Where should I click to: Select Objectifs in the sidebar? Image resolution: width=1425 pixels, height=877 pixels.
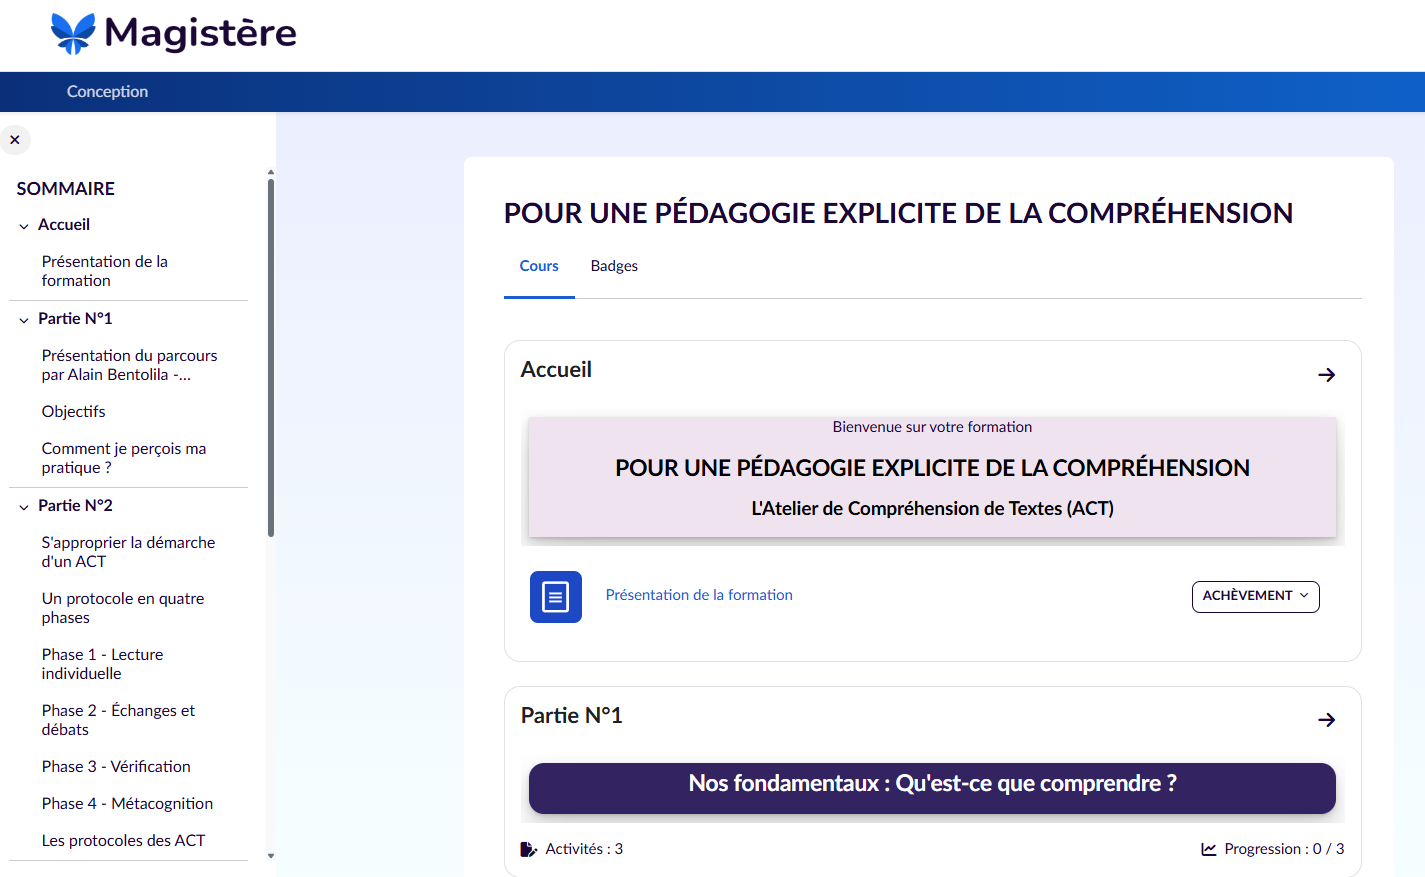(x=73, y=411)
